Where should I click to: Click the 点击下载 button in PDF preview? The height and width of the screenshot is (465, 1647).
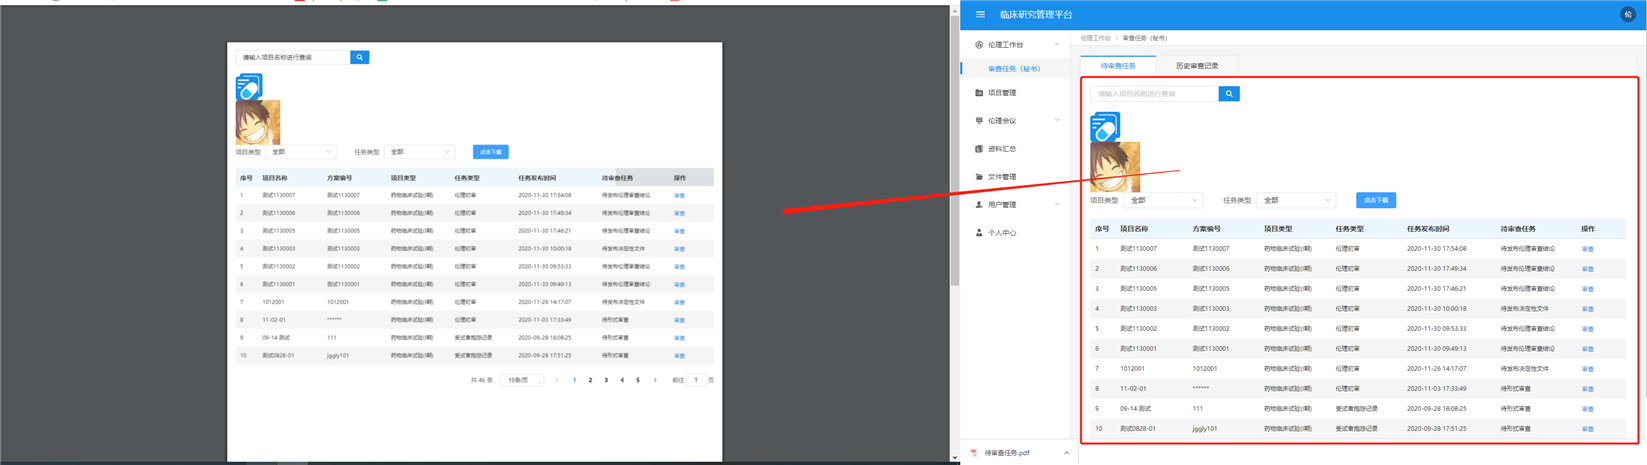(x=491, y=152)
